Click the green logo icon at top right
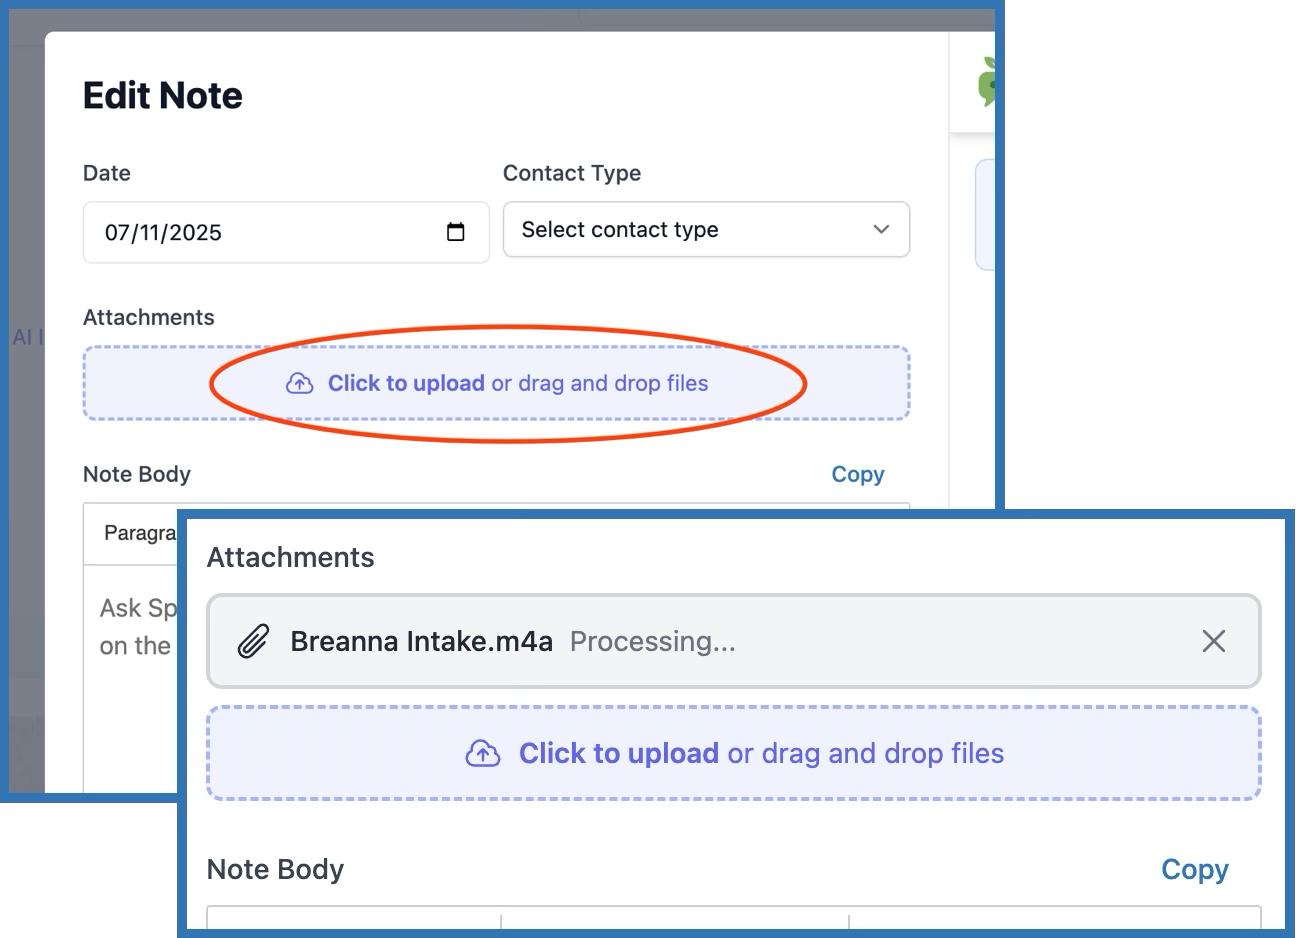The image size is (1296, 938). coord(986,82)
